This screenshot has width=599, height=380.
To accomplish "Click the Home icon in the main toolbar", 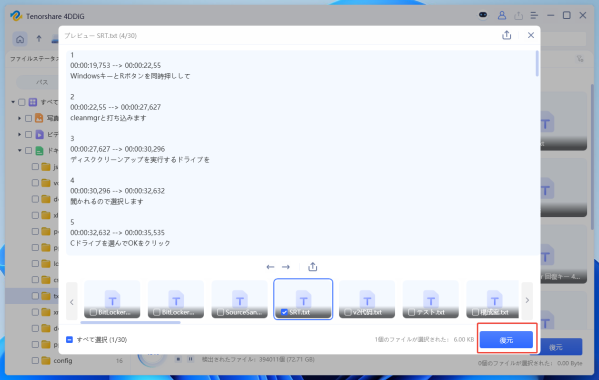I will [x=20, y=39].
